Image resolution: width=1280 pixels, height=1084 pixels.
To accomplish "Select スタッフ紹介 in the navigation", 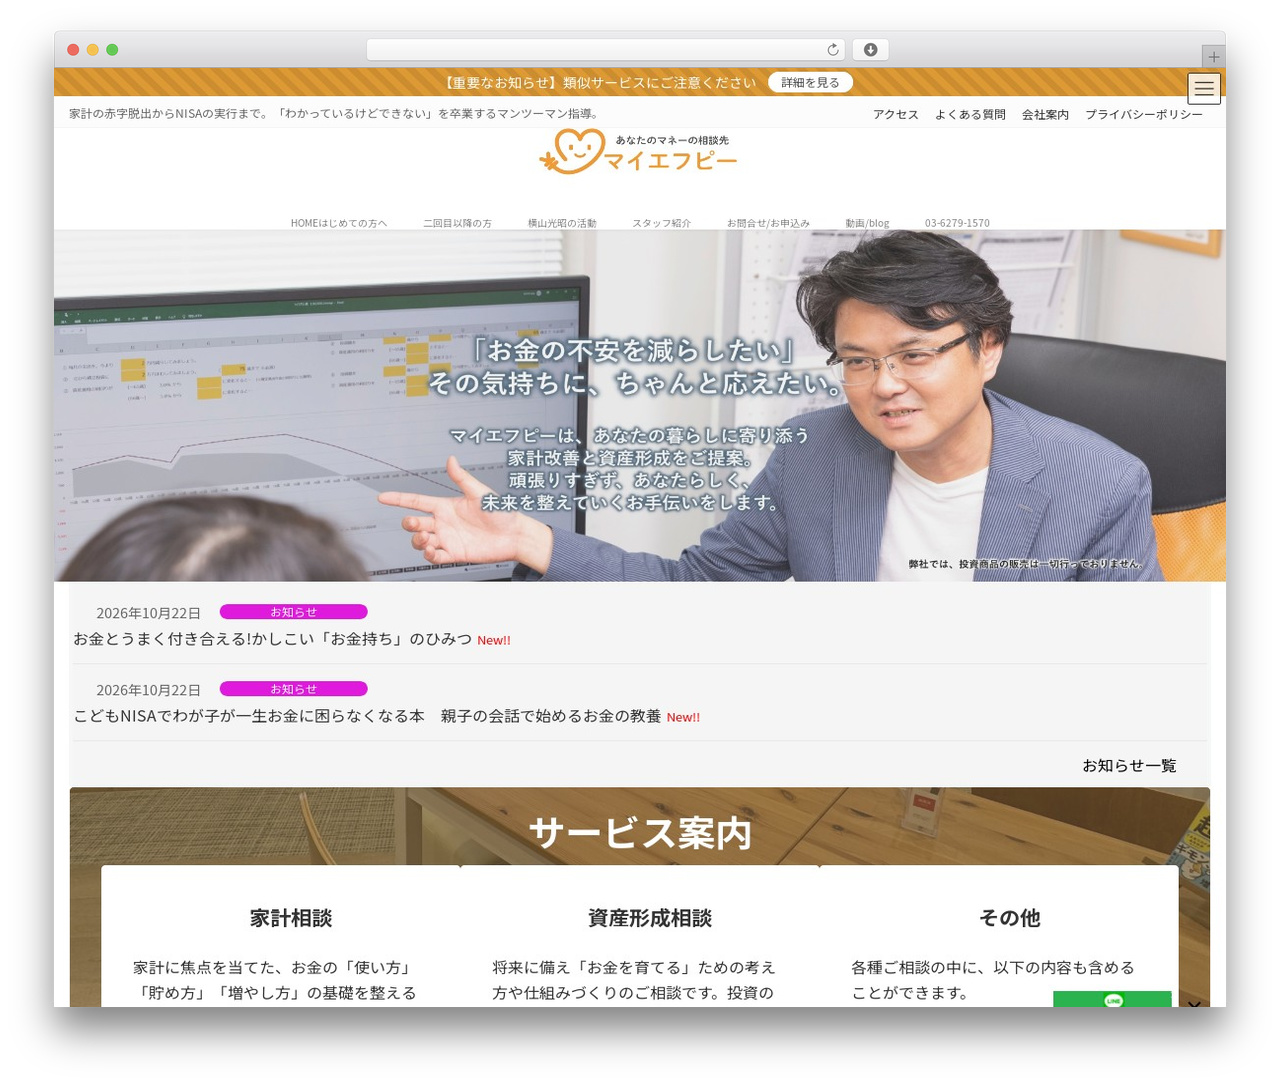I will tap(661, 223).
